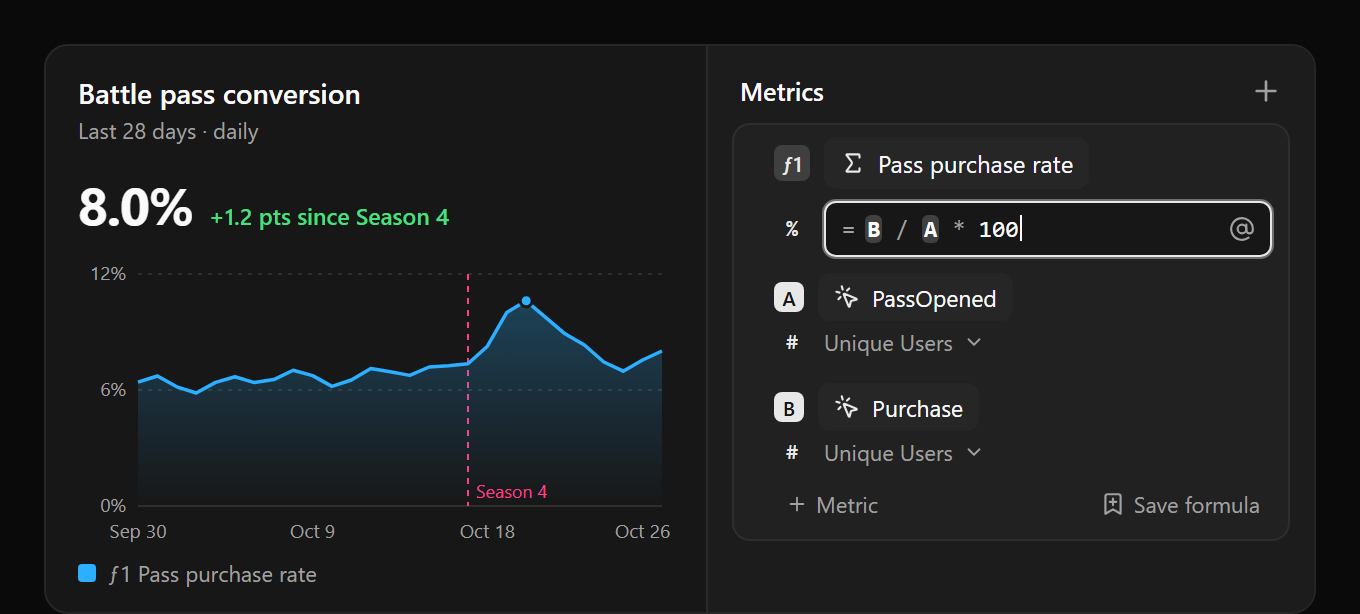Open the Pass purchase rate name chip

click(x=956, y=164)
